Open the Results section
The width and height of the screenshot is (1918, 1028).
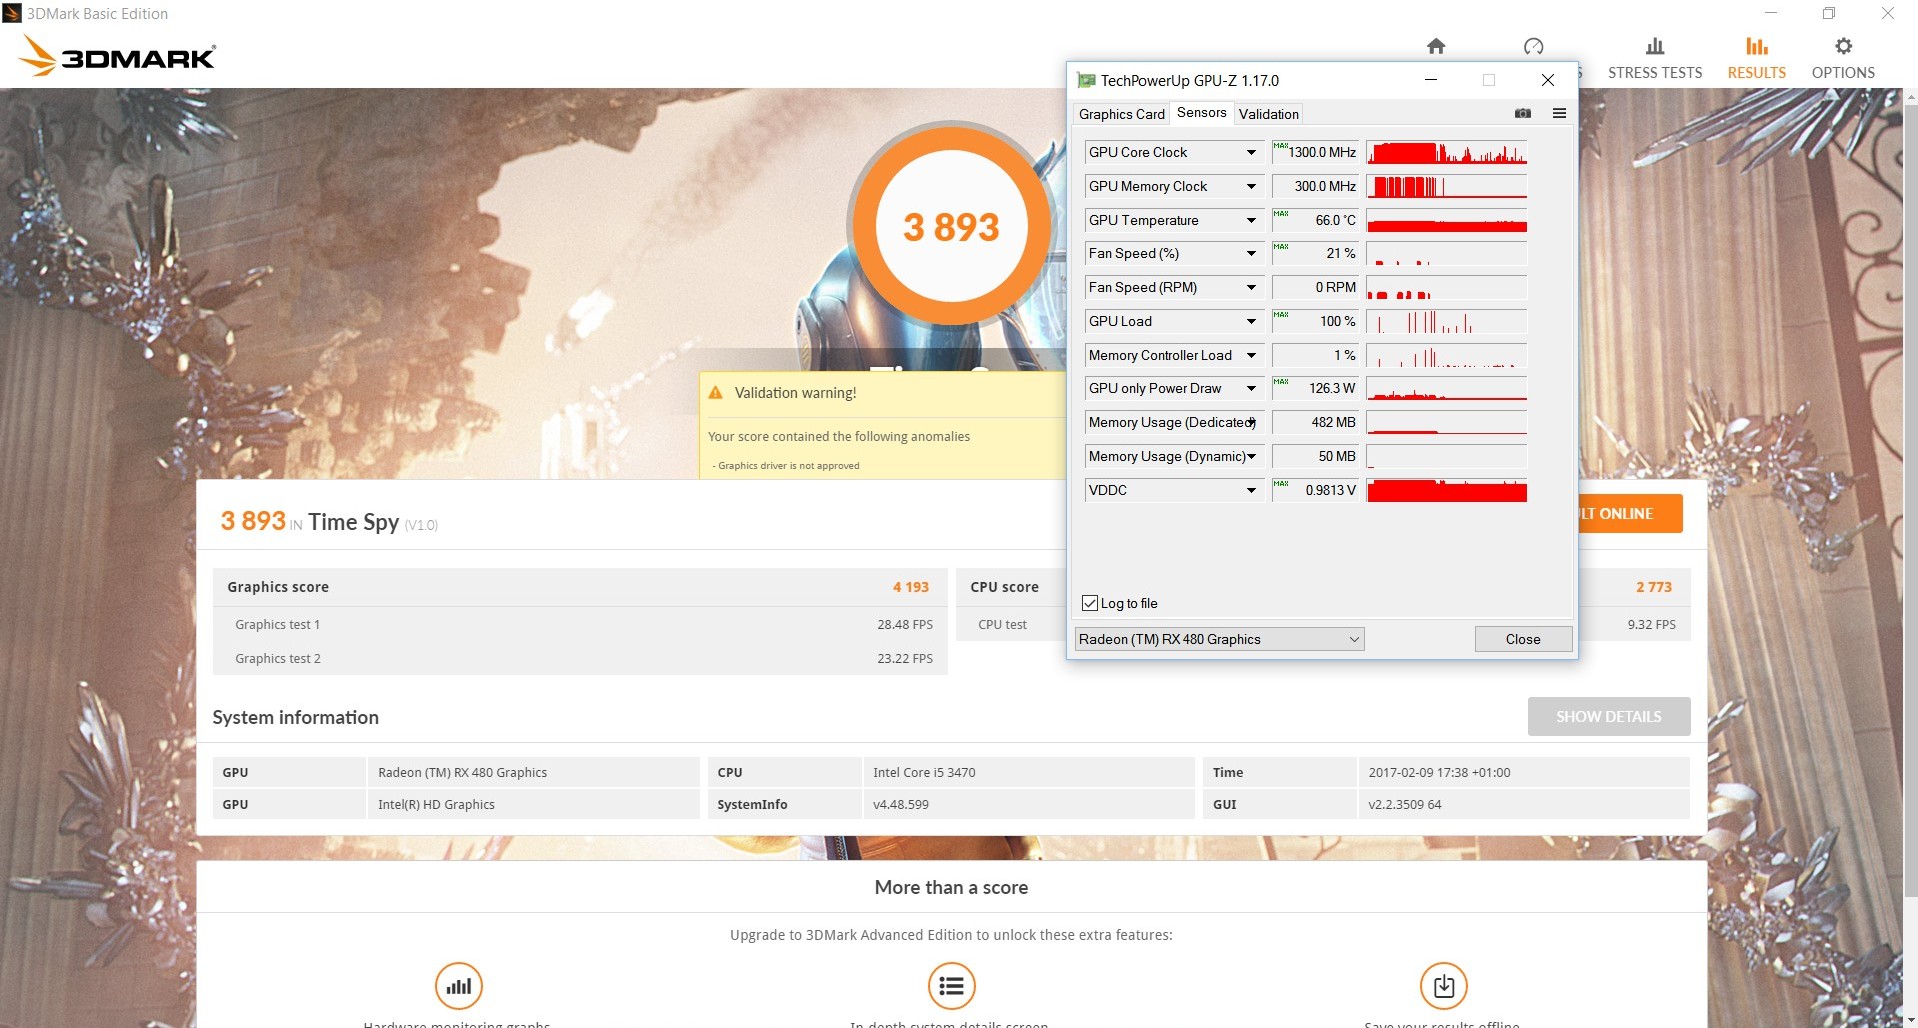point(1756,58)
